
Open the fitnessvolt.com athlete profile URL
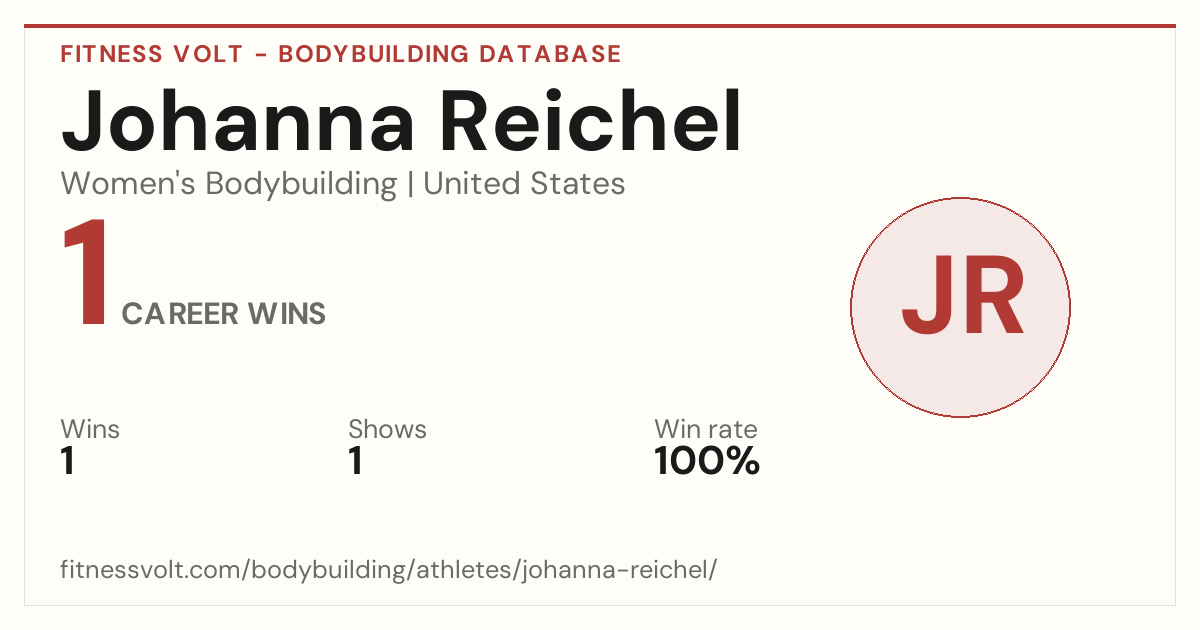[x=389, y=570]
